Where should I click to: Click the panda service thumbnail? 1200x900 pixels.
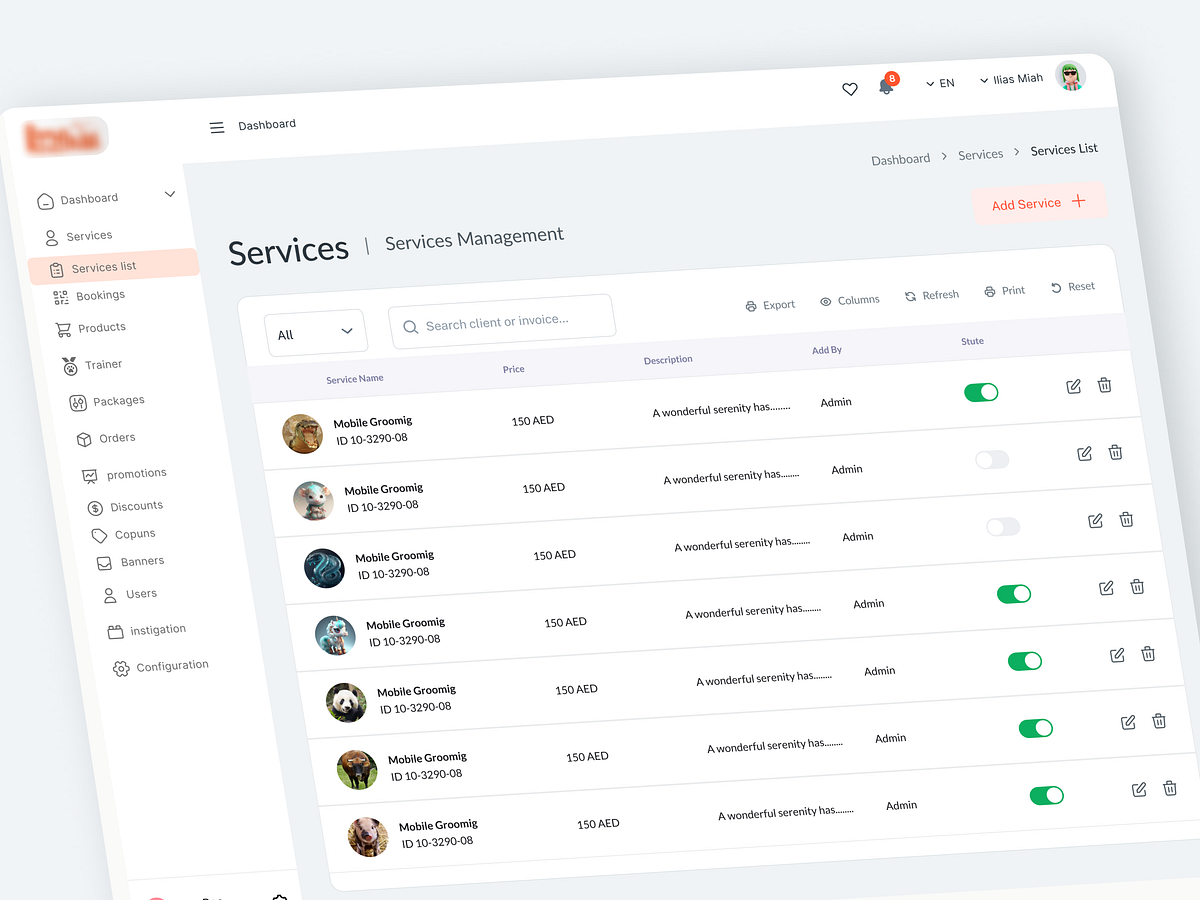346,702
